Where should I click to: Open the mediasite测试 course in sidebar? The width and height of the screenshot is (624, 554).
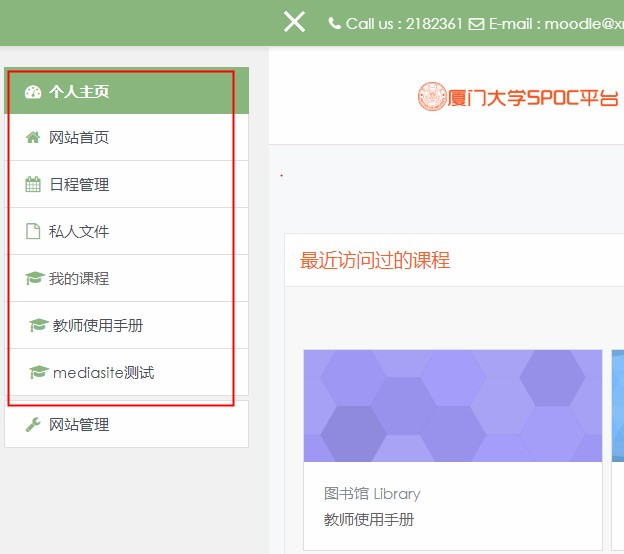(104, 373)
